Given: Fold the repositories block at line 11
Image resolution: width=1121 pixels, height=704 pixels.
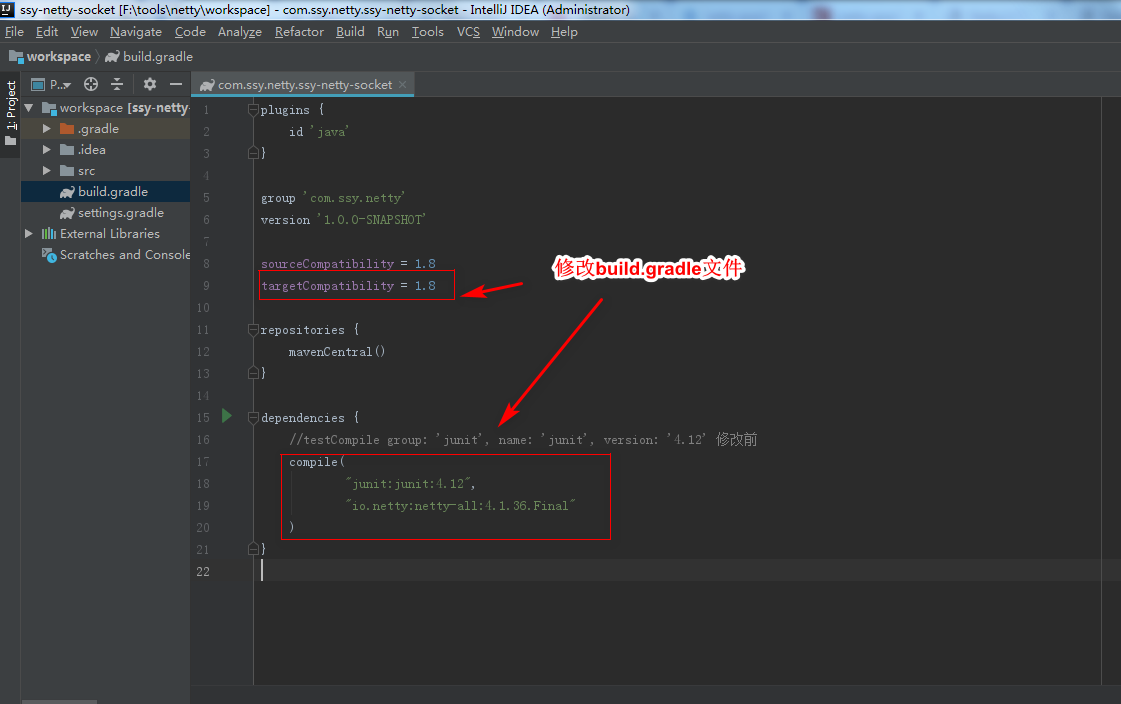Looking at the screenshot, I should (253, 329).
